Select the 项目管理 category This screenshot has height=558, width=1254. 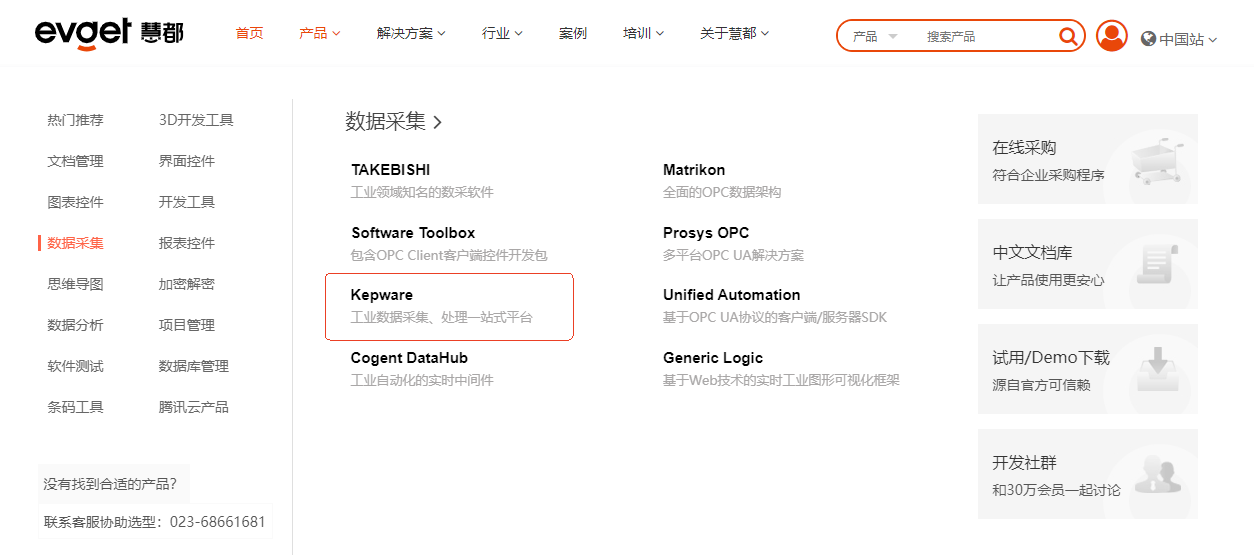tap(187, 325)
